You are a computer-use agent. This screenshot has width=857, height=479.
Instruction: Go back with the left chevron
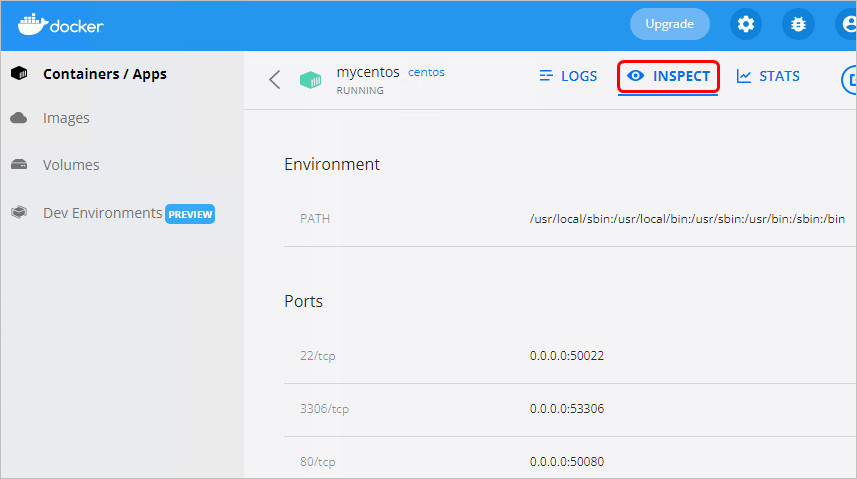point(274,79)
